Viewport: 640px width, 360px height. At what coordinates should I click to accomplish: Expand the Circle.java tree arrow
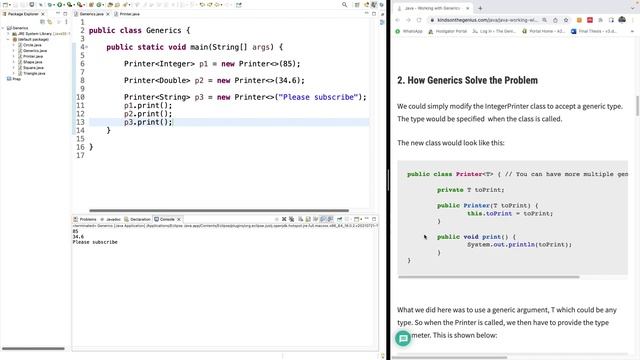coord(14,45)
